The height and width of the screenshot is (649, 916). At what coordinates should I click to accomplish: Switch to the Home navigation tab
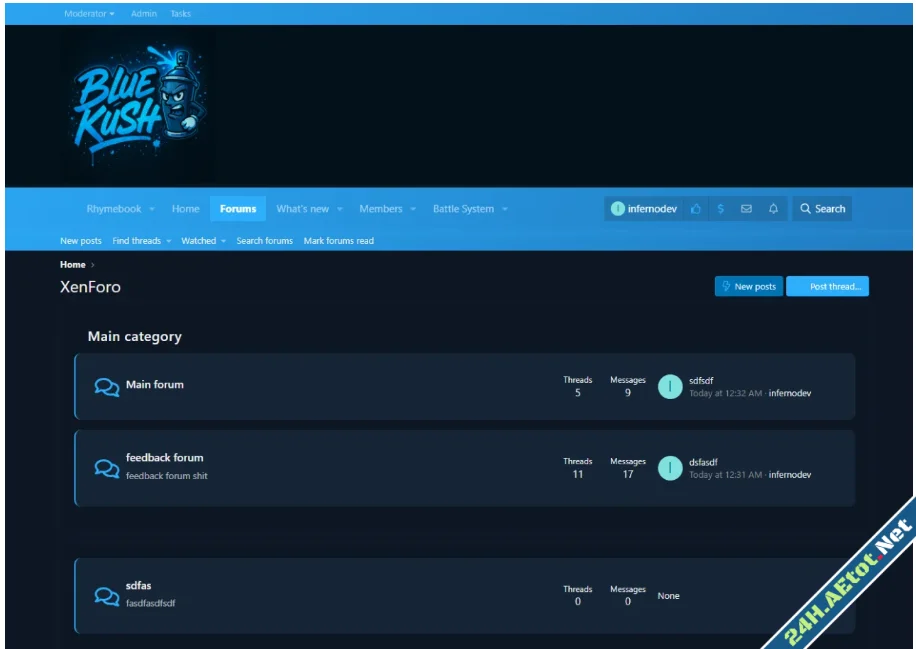(x=185, y=209)
